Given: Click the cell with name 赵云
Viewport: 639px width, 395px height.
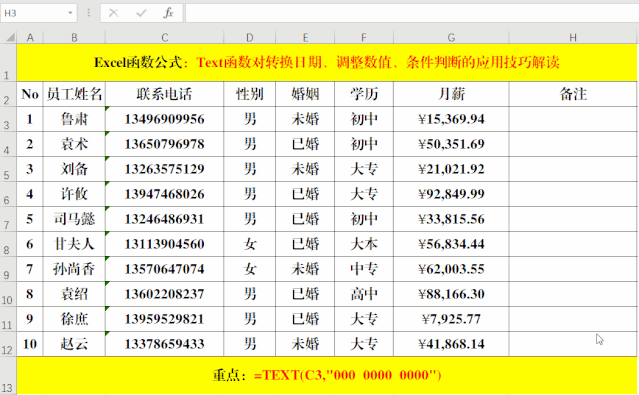Looking at the screenshot, I should click(74, 344).
